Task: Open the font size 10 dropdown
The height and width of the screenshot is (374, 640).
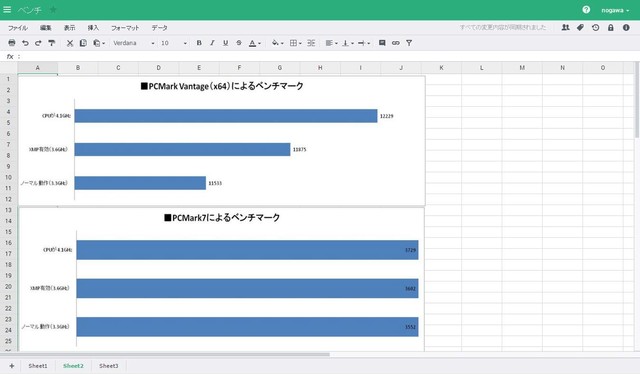Action: [173, 43]
